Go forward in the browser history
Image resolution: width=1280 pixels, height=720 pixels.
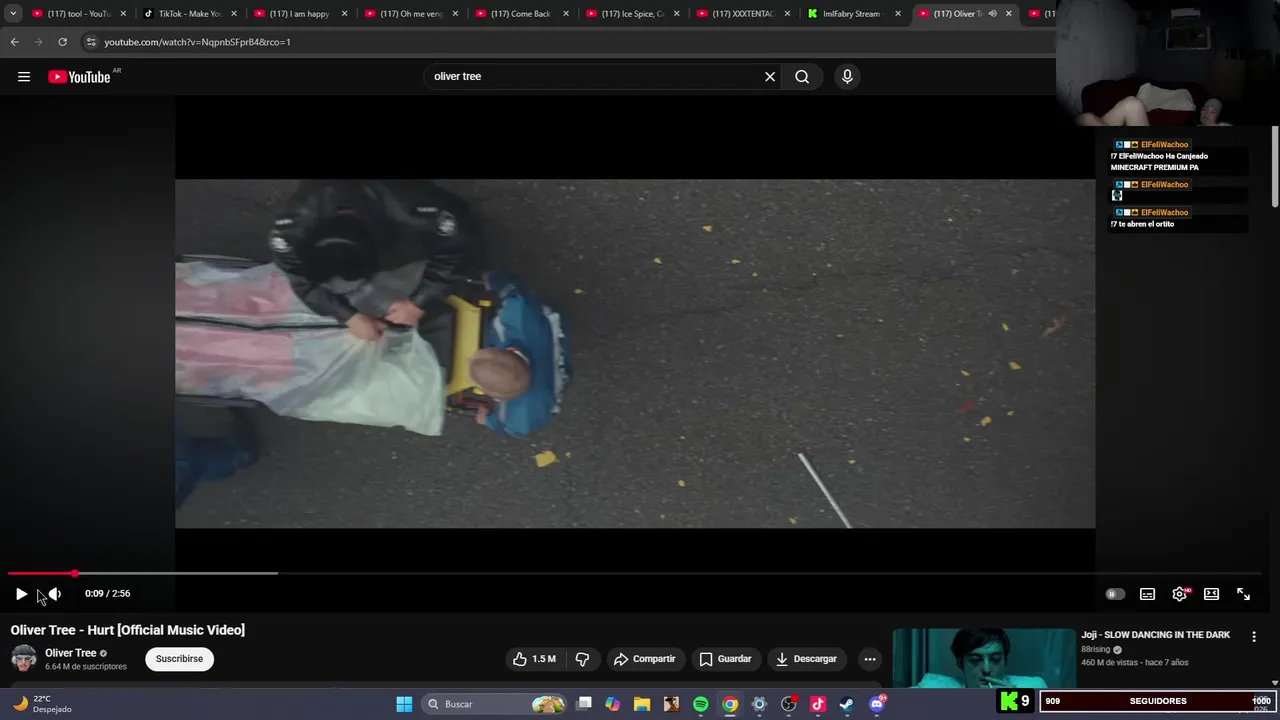click(39, 42)
